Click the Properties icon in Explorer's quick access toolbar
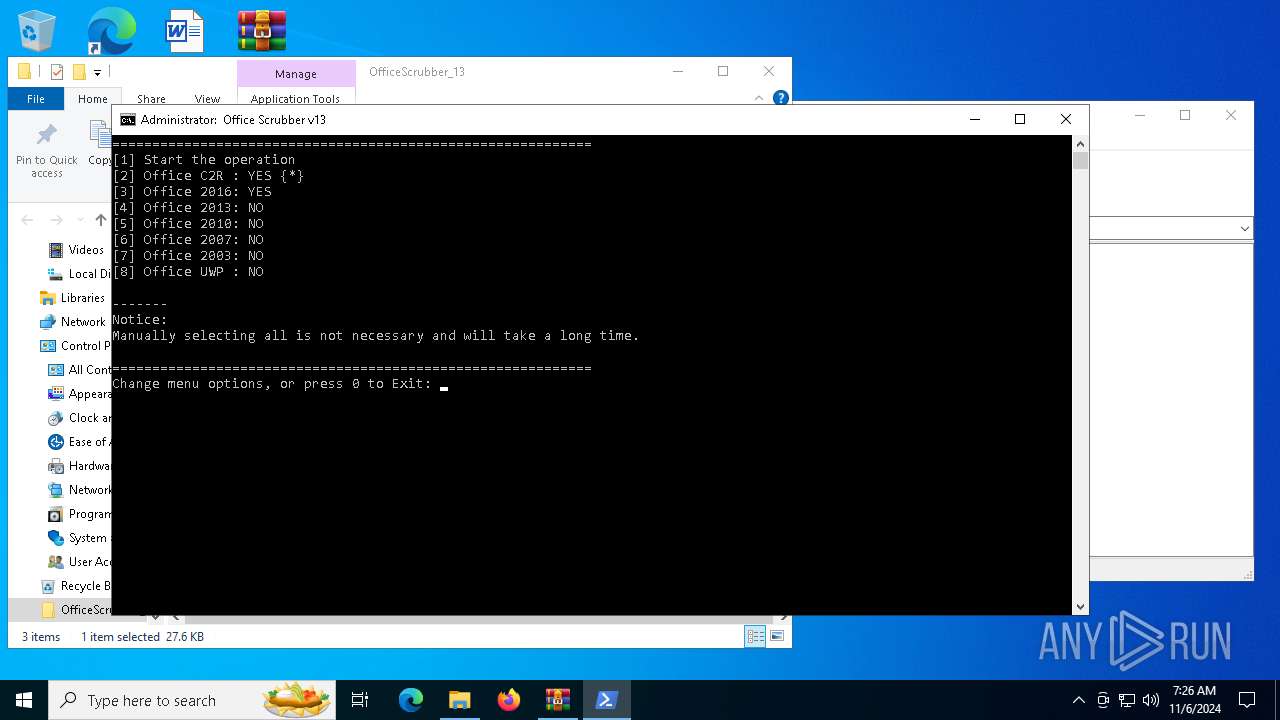The width and height of the screenshot is (1280, 720). click(57, 72)
